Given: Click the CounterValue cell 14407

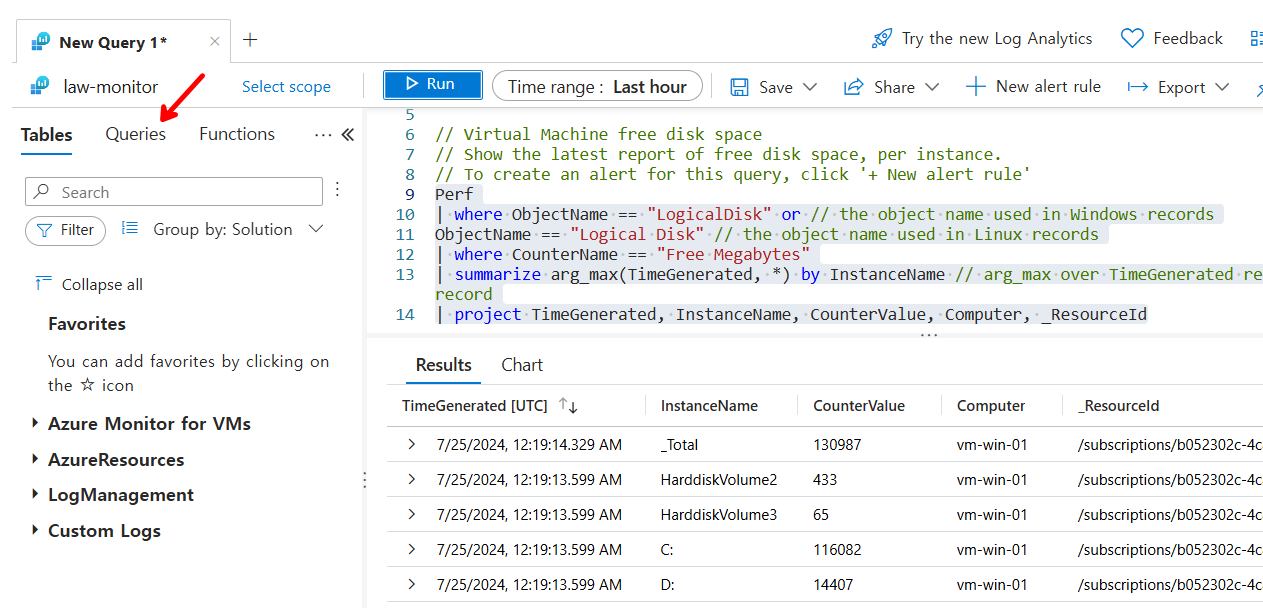Looking at the screenshot, I should pos(833,585).
